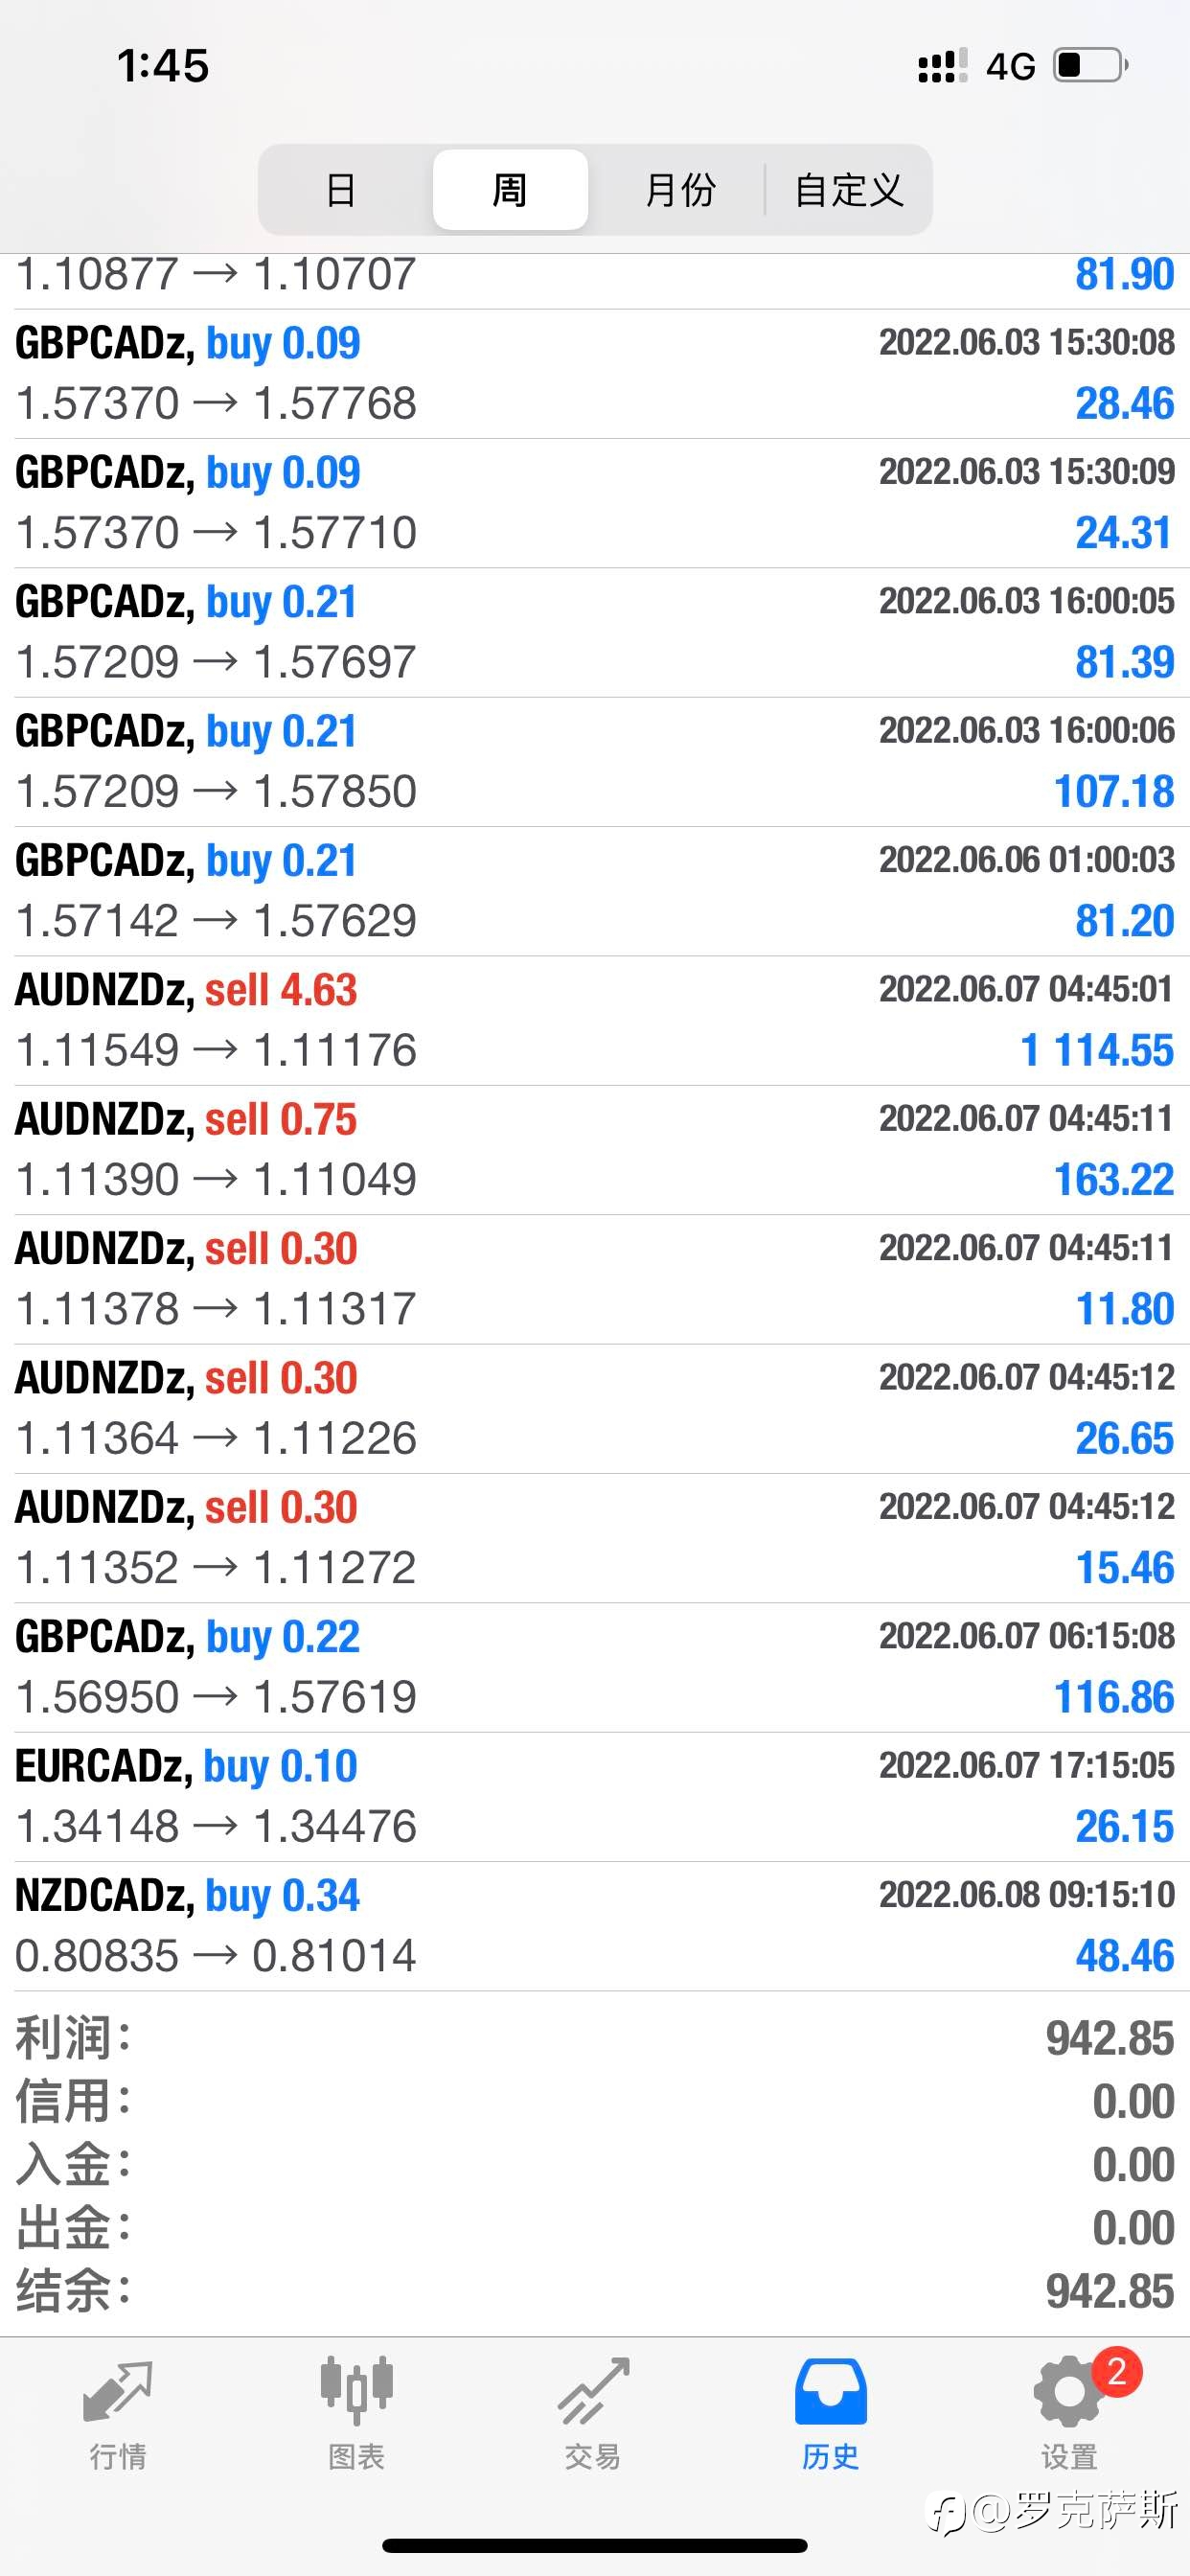
Task: Open the 图表 chart tab icon
Action: pyautogui.click(x=356, y=2391)
